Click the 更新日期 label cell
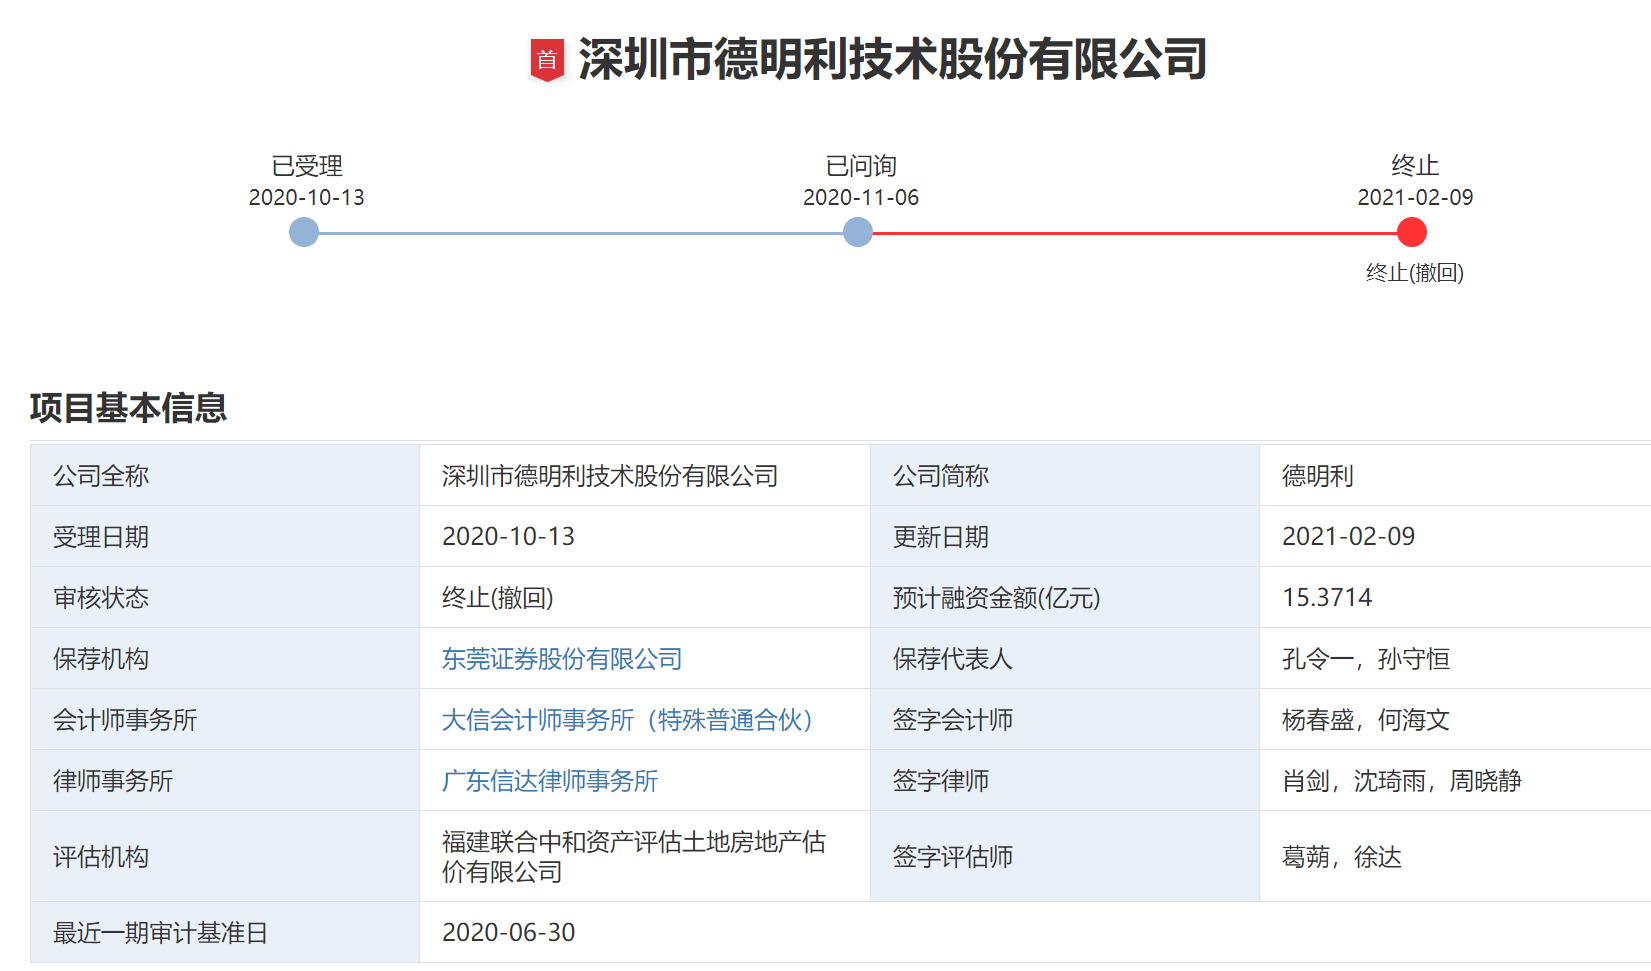Image resolution: width=1651 pixels, height=971 pixels. tap(1065, 537)
